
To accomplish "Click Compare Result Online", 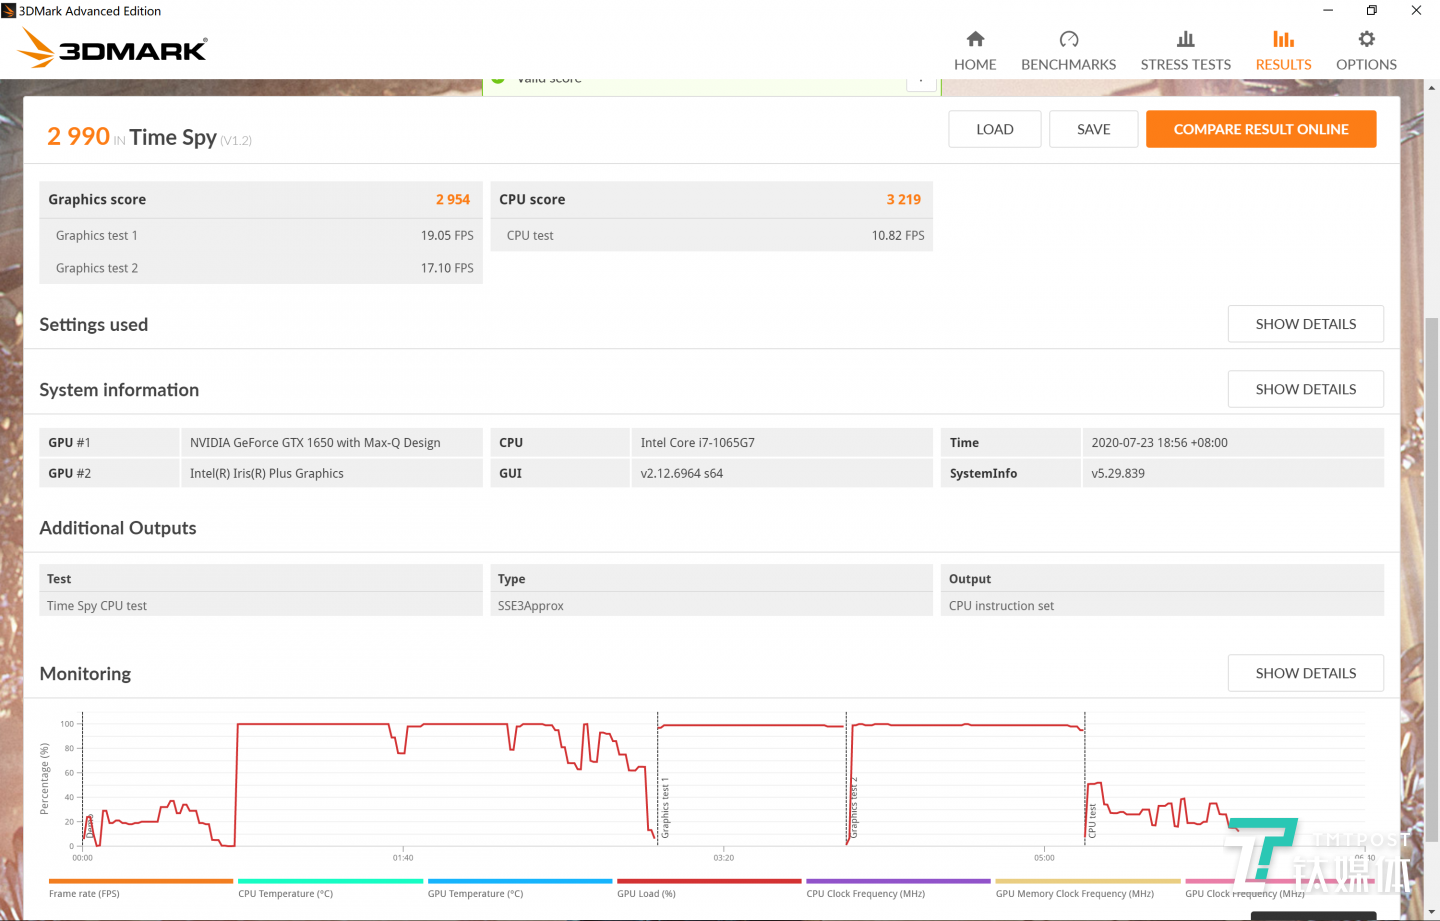I will click(x=1260, y=129).
